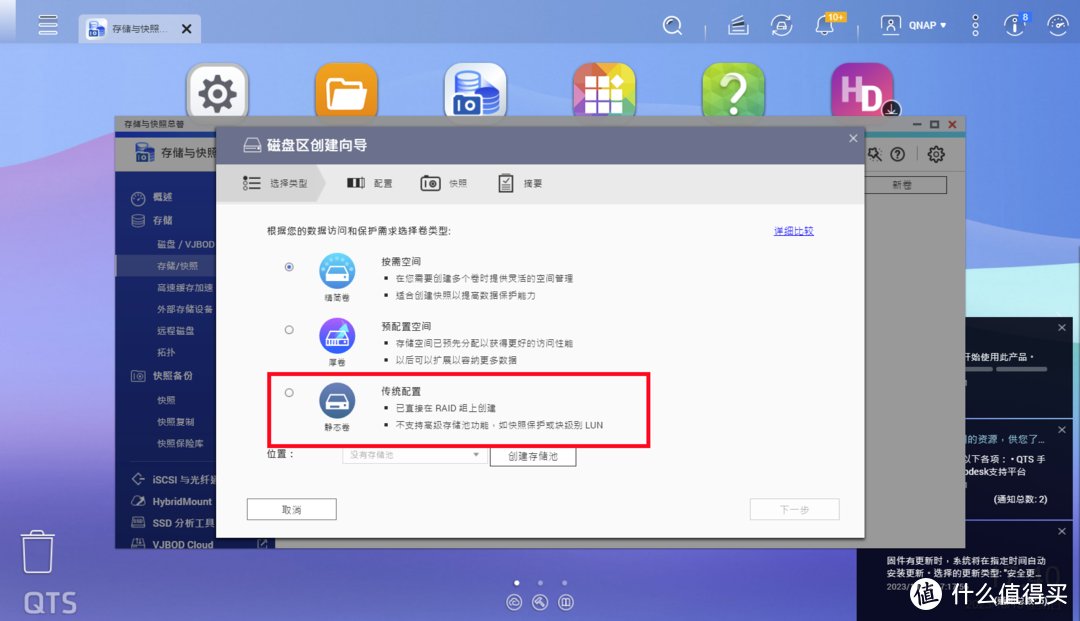Open 高速缓存加速 sidebar item
The width and height of the screenshot is (1080, 621).
tap(185, 288)
